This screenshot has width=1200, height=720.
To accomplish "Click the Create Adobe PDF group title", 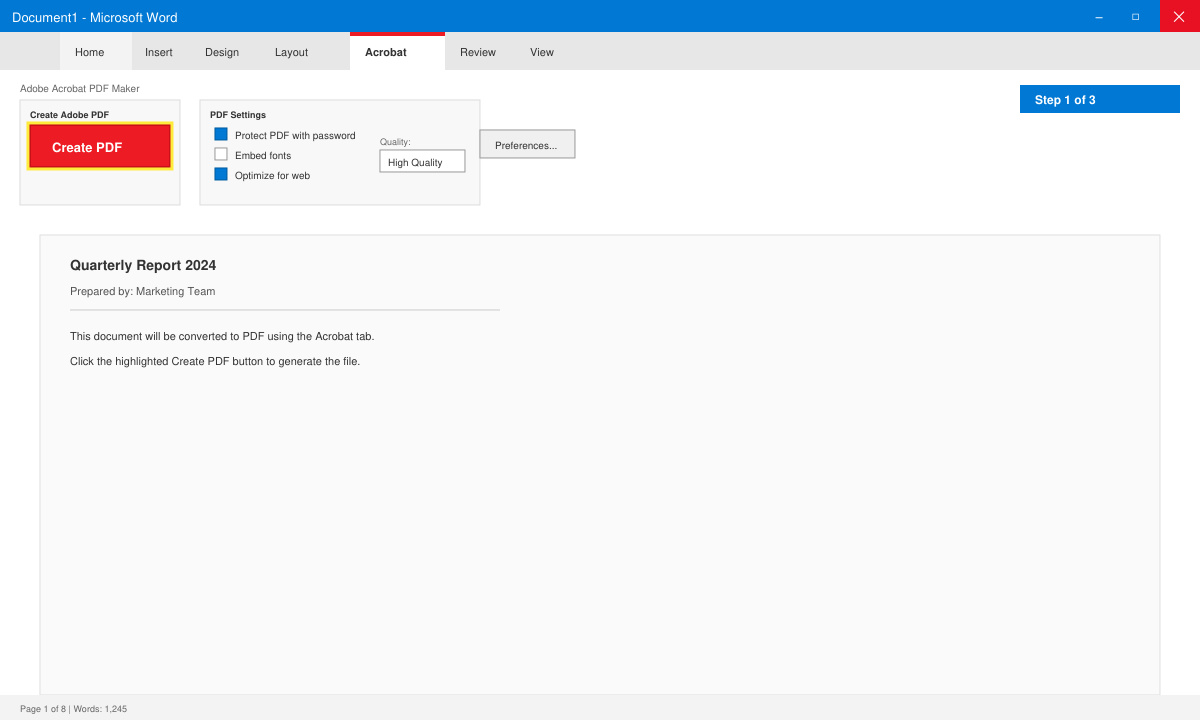I will click(x=70, y=115).
